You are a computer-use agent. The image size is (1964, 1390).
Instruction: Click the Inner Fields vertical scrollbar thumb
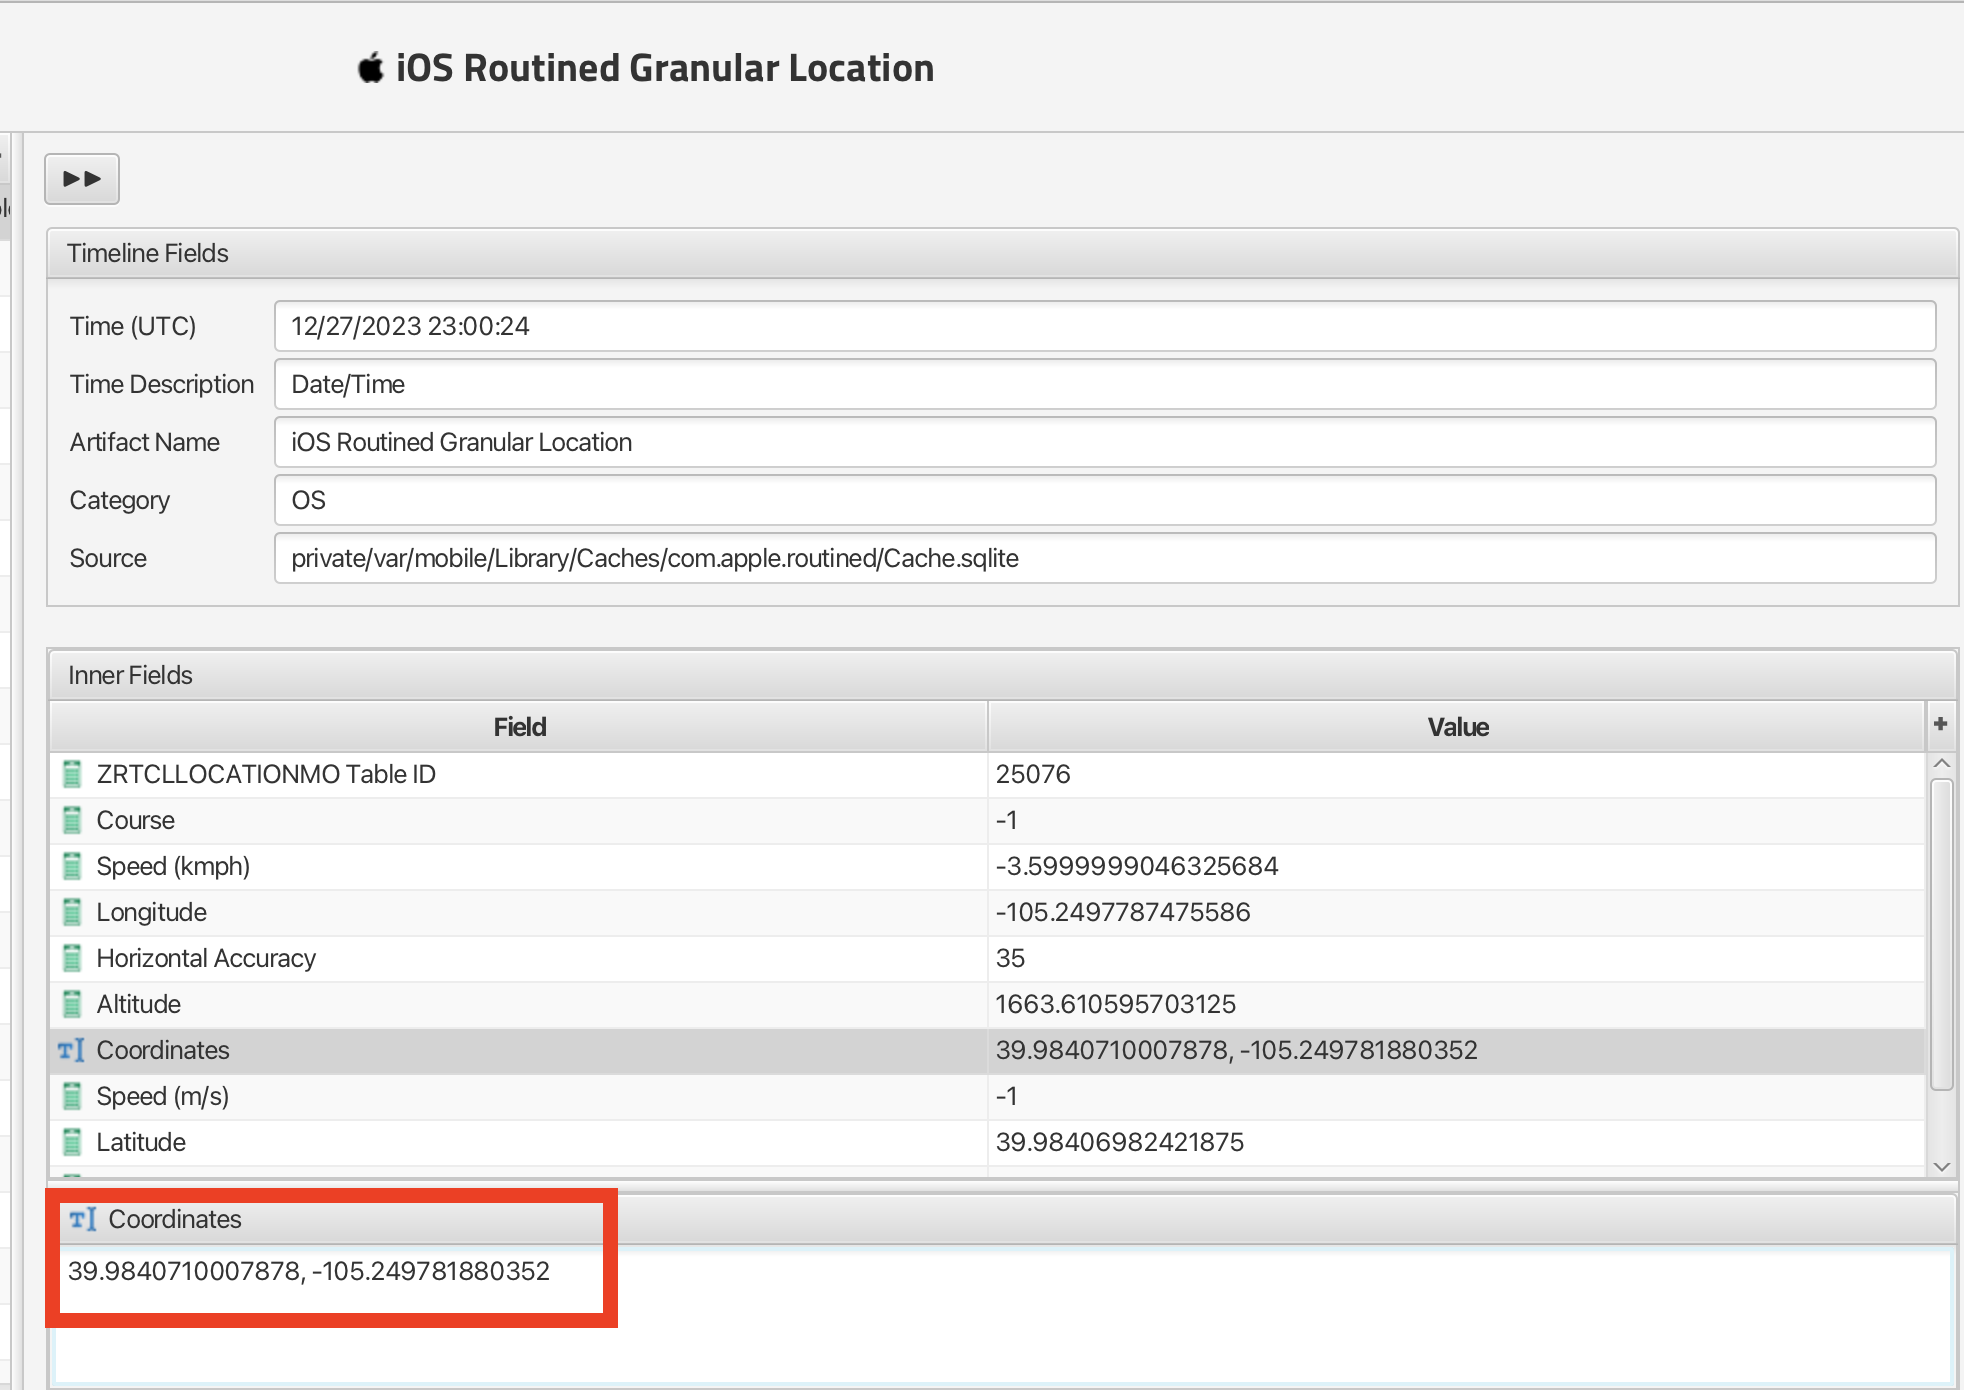[x=1942, y=934]
